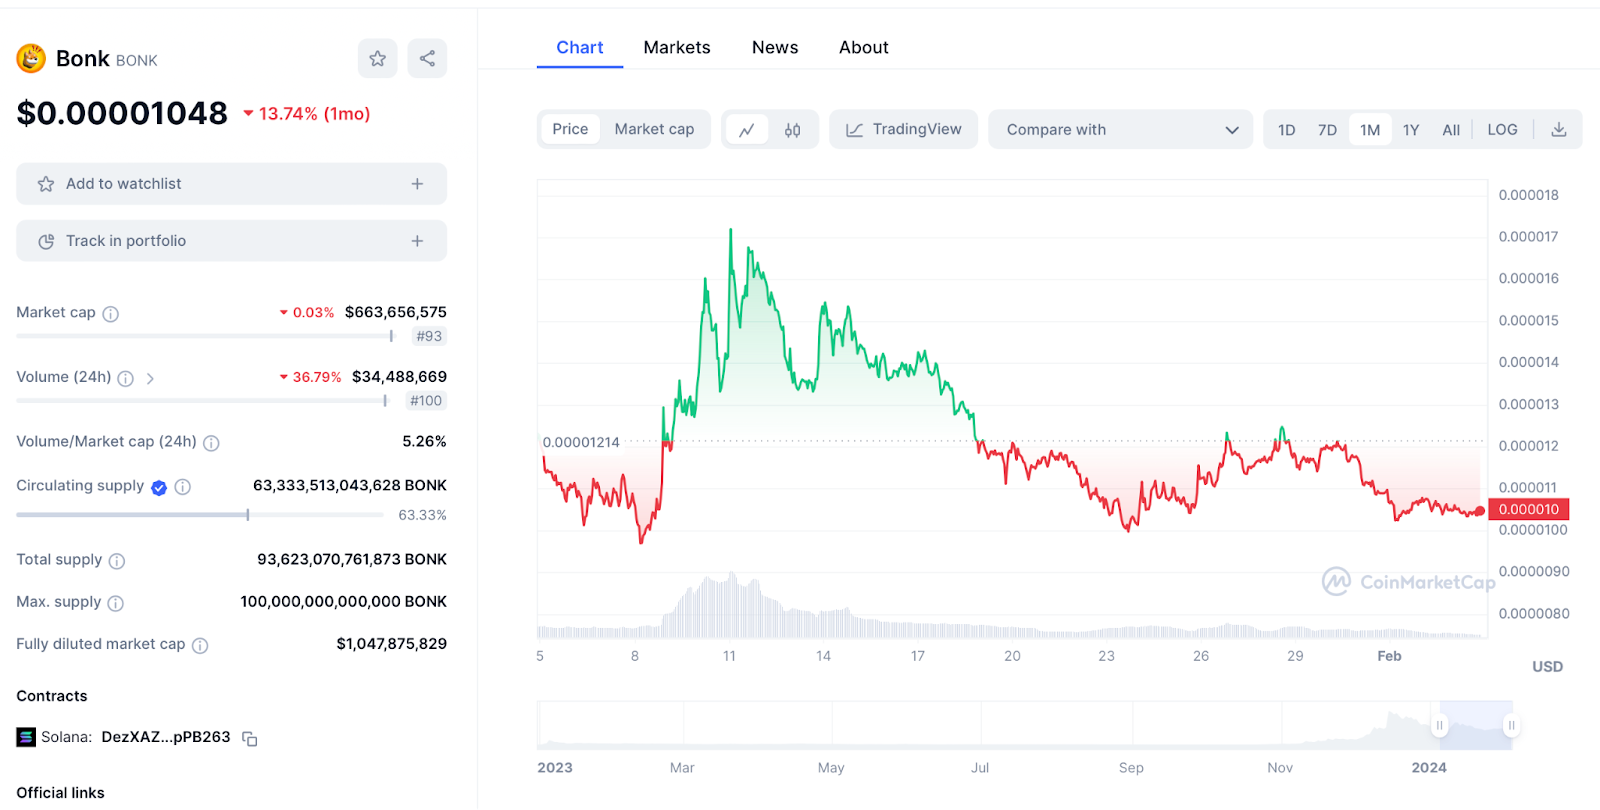The width and height of the screenshot is (1600, 810).
Task: Click the Solana contract DezXAZ...pPB263
Action: pyautogui.click(x=166, y=738)
